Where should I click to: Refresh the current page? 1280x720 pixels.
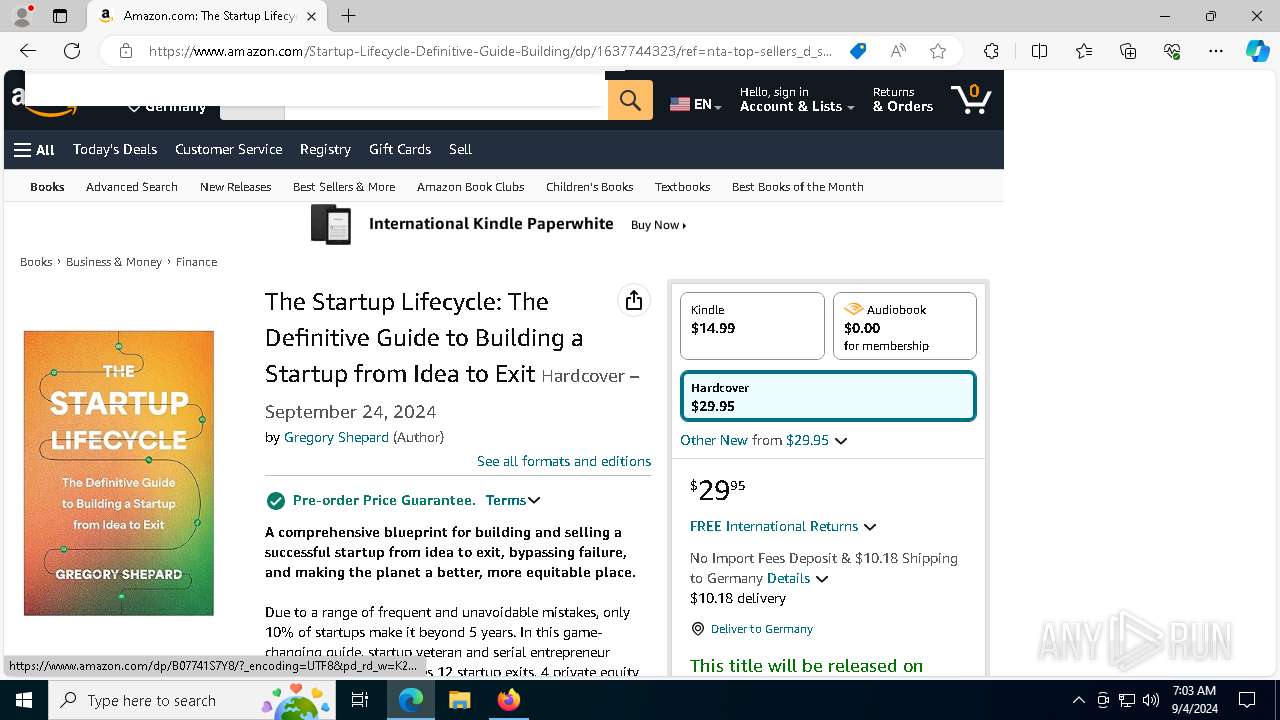click(x=72, y=51)
